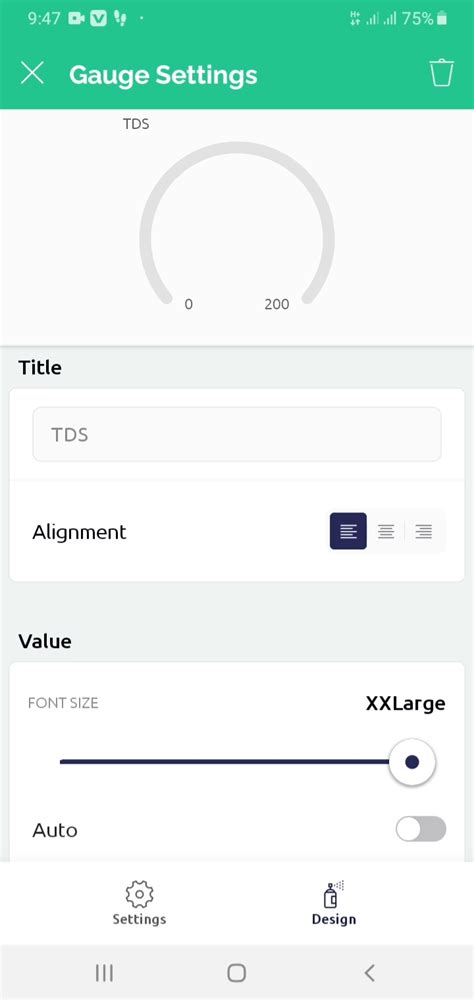Tap the gear icon for Settings
474x1000 pixels.
click(x=139, y=895)
